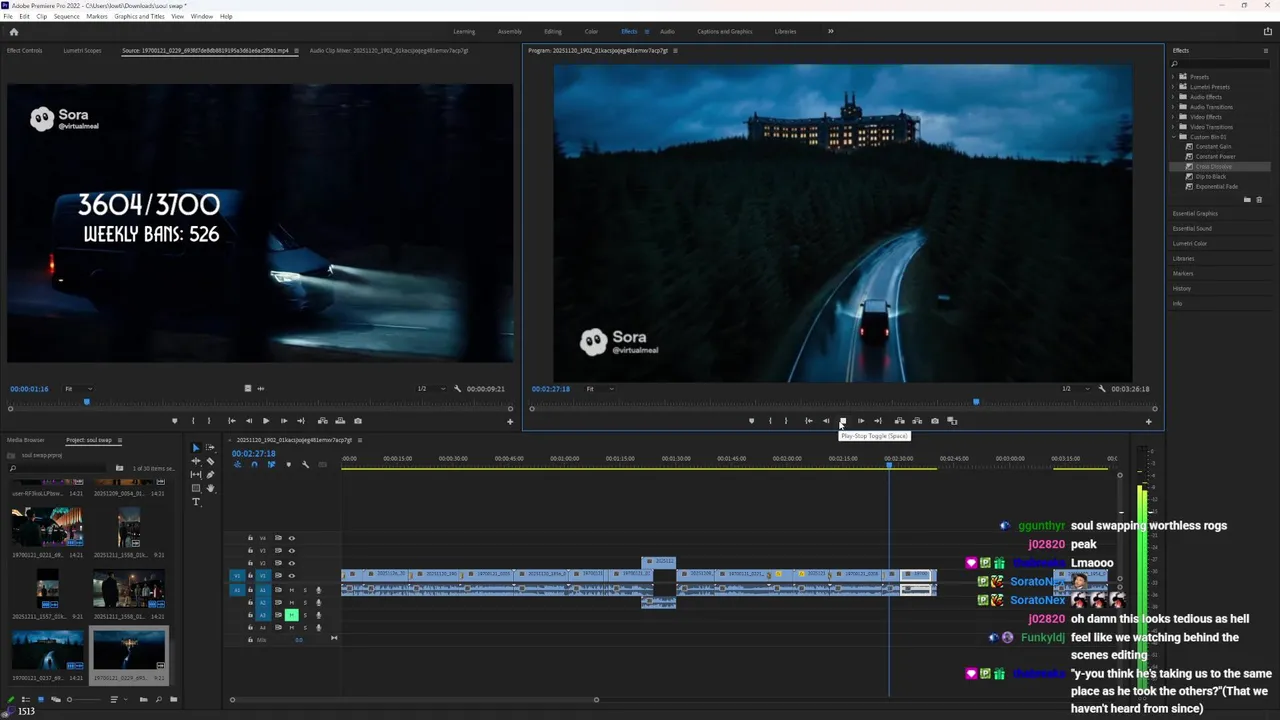Click Overwrite button in Source monitor

point(340,421)
